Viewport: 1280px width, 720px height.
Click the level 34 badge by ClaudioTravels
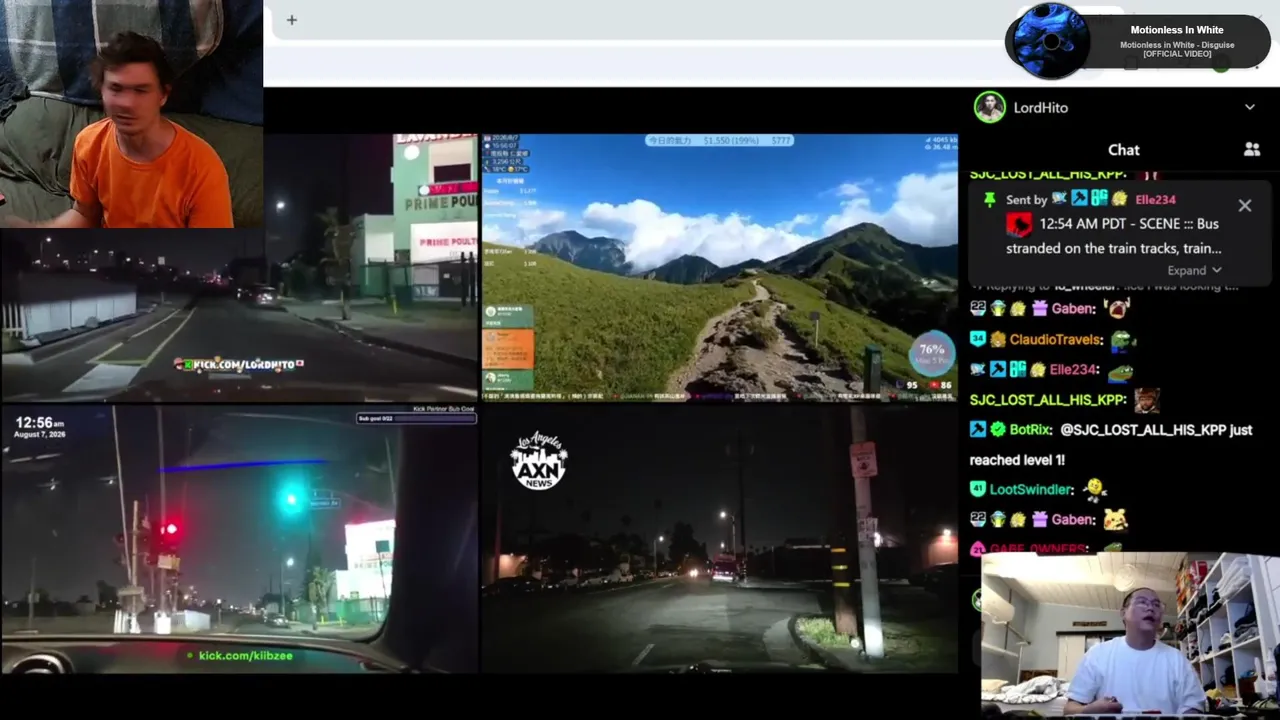point(978,339)
